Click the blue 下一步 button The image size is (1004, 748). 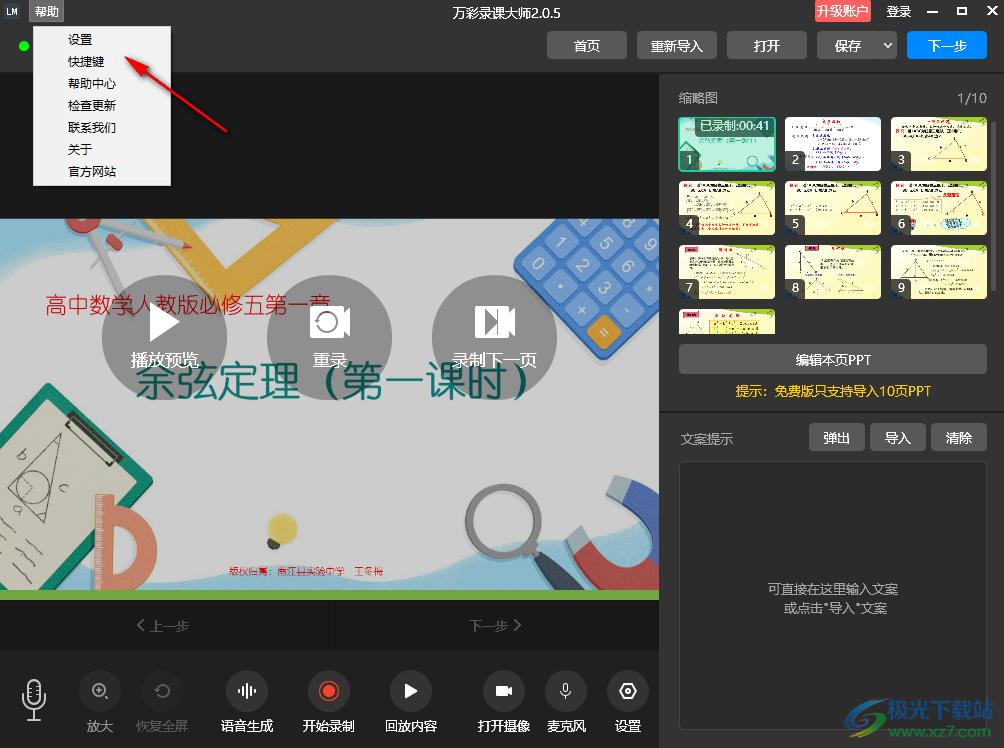coord(946,46)
